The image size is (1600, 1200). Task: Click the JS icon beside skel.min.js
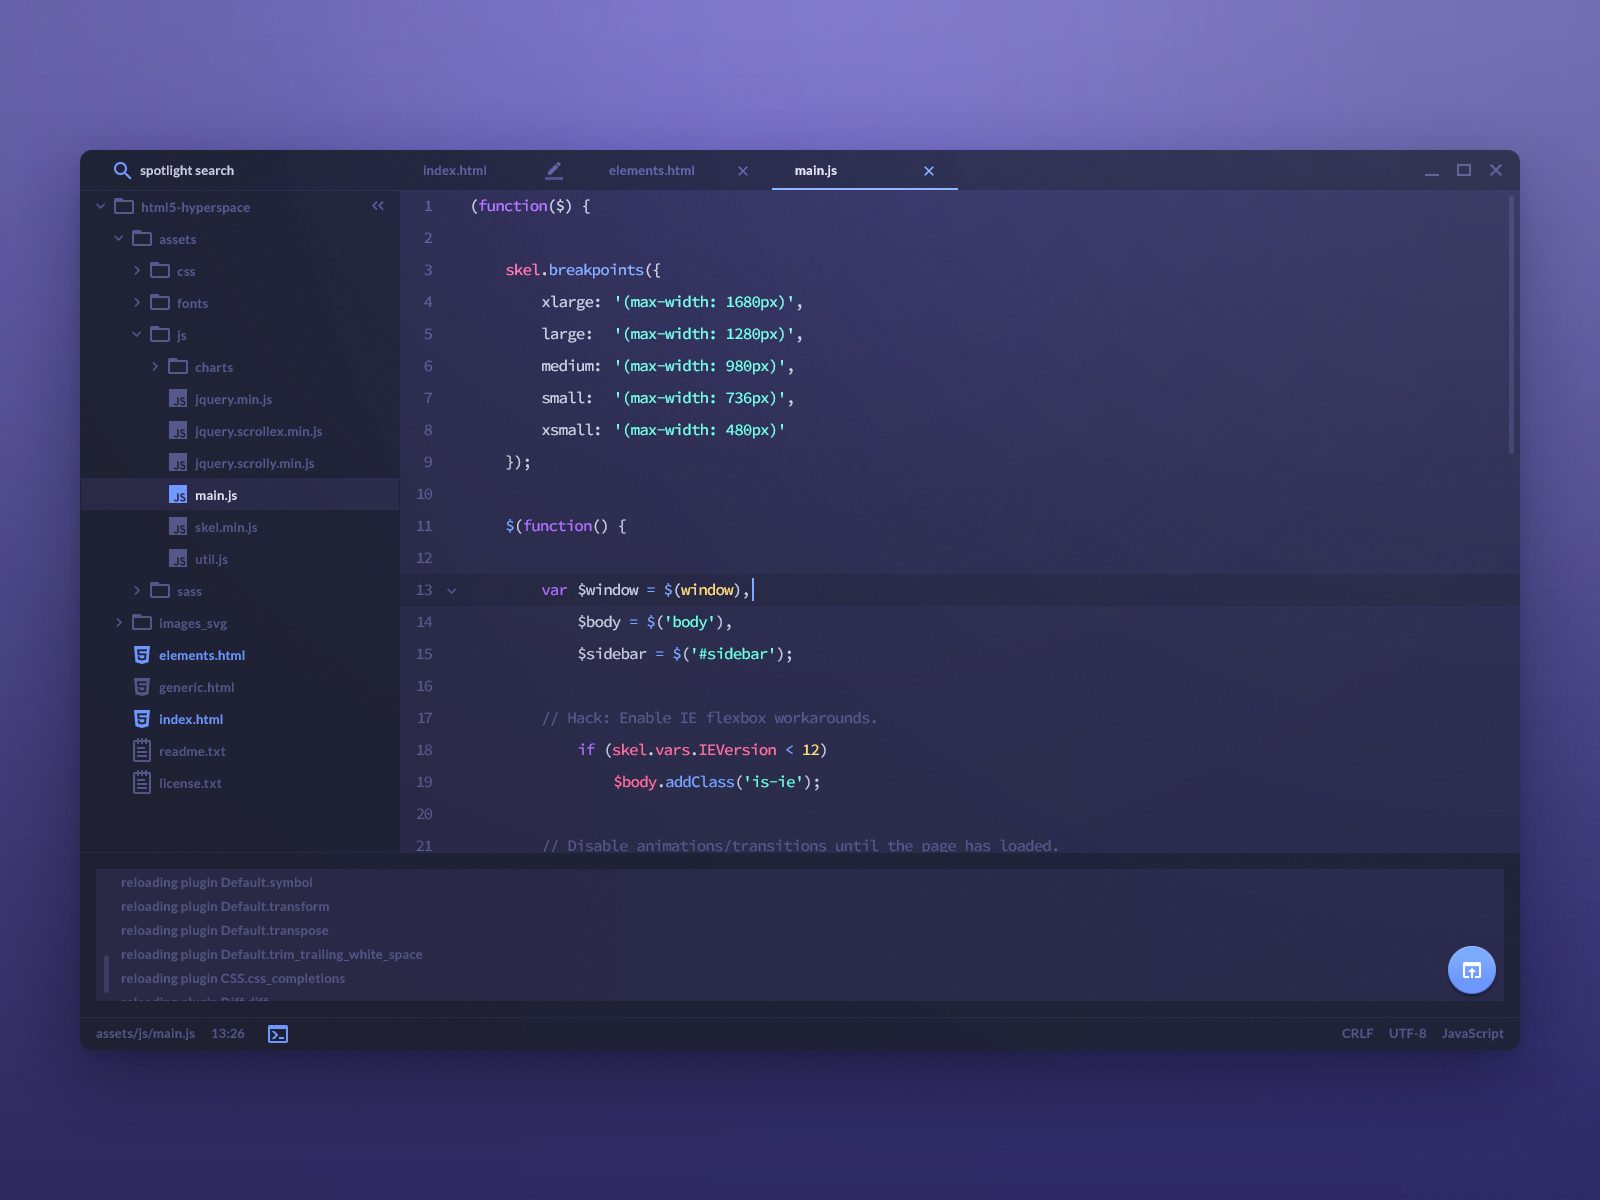(x=178, y=526)
